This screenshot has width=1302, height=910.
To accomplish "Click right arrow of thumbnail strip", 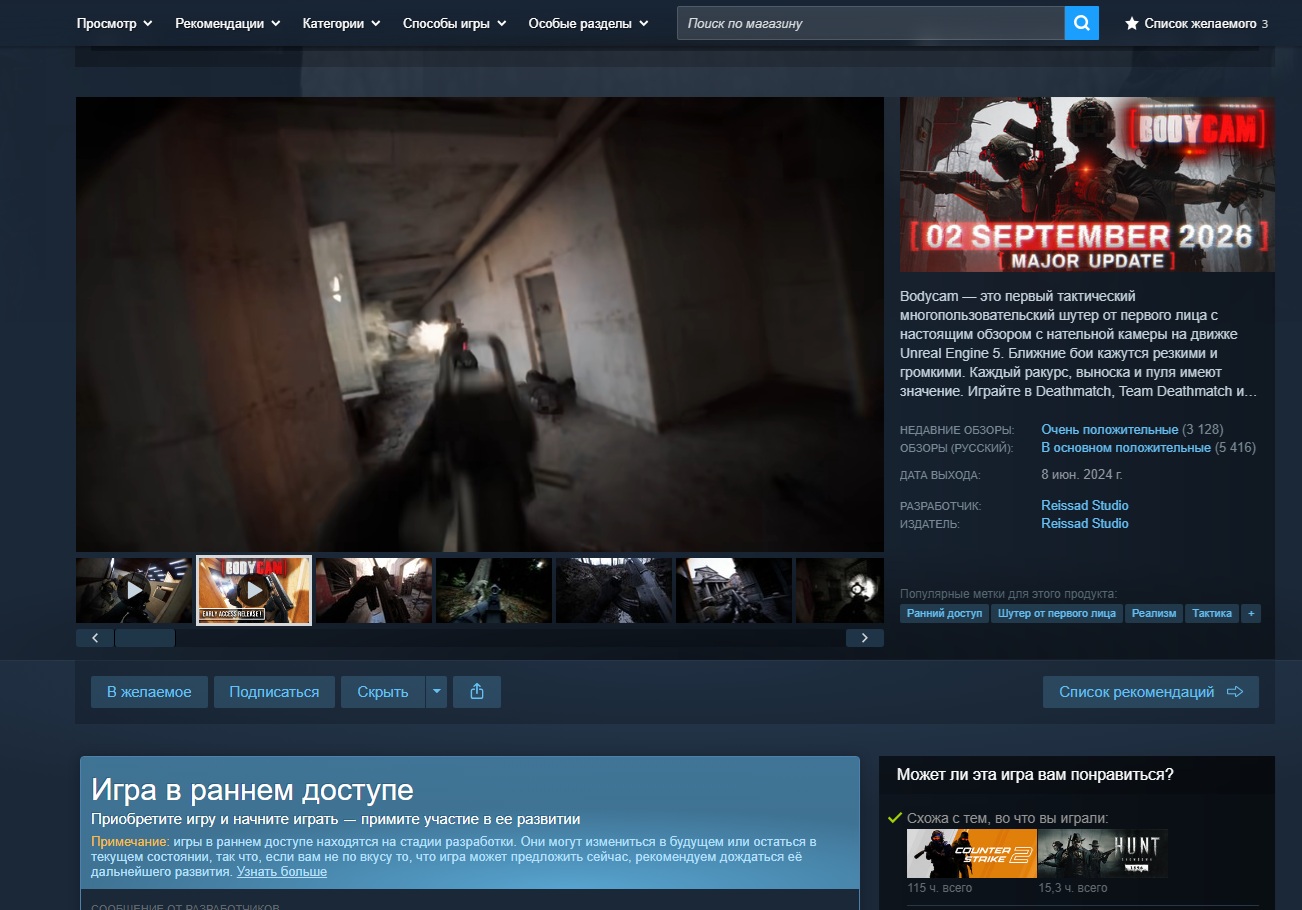I will coord(865,637).
